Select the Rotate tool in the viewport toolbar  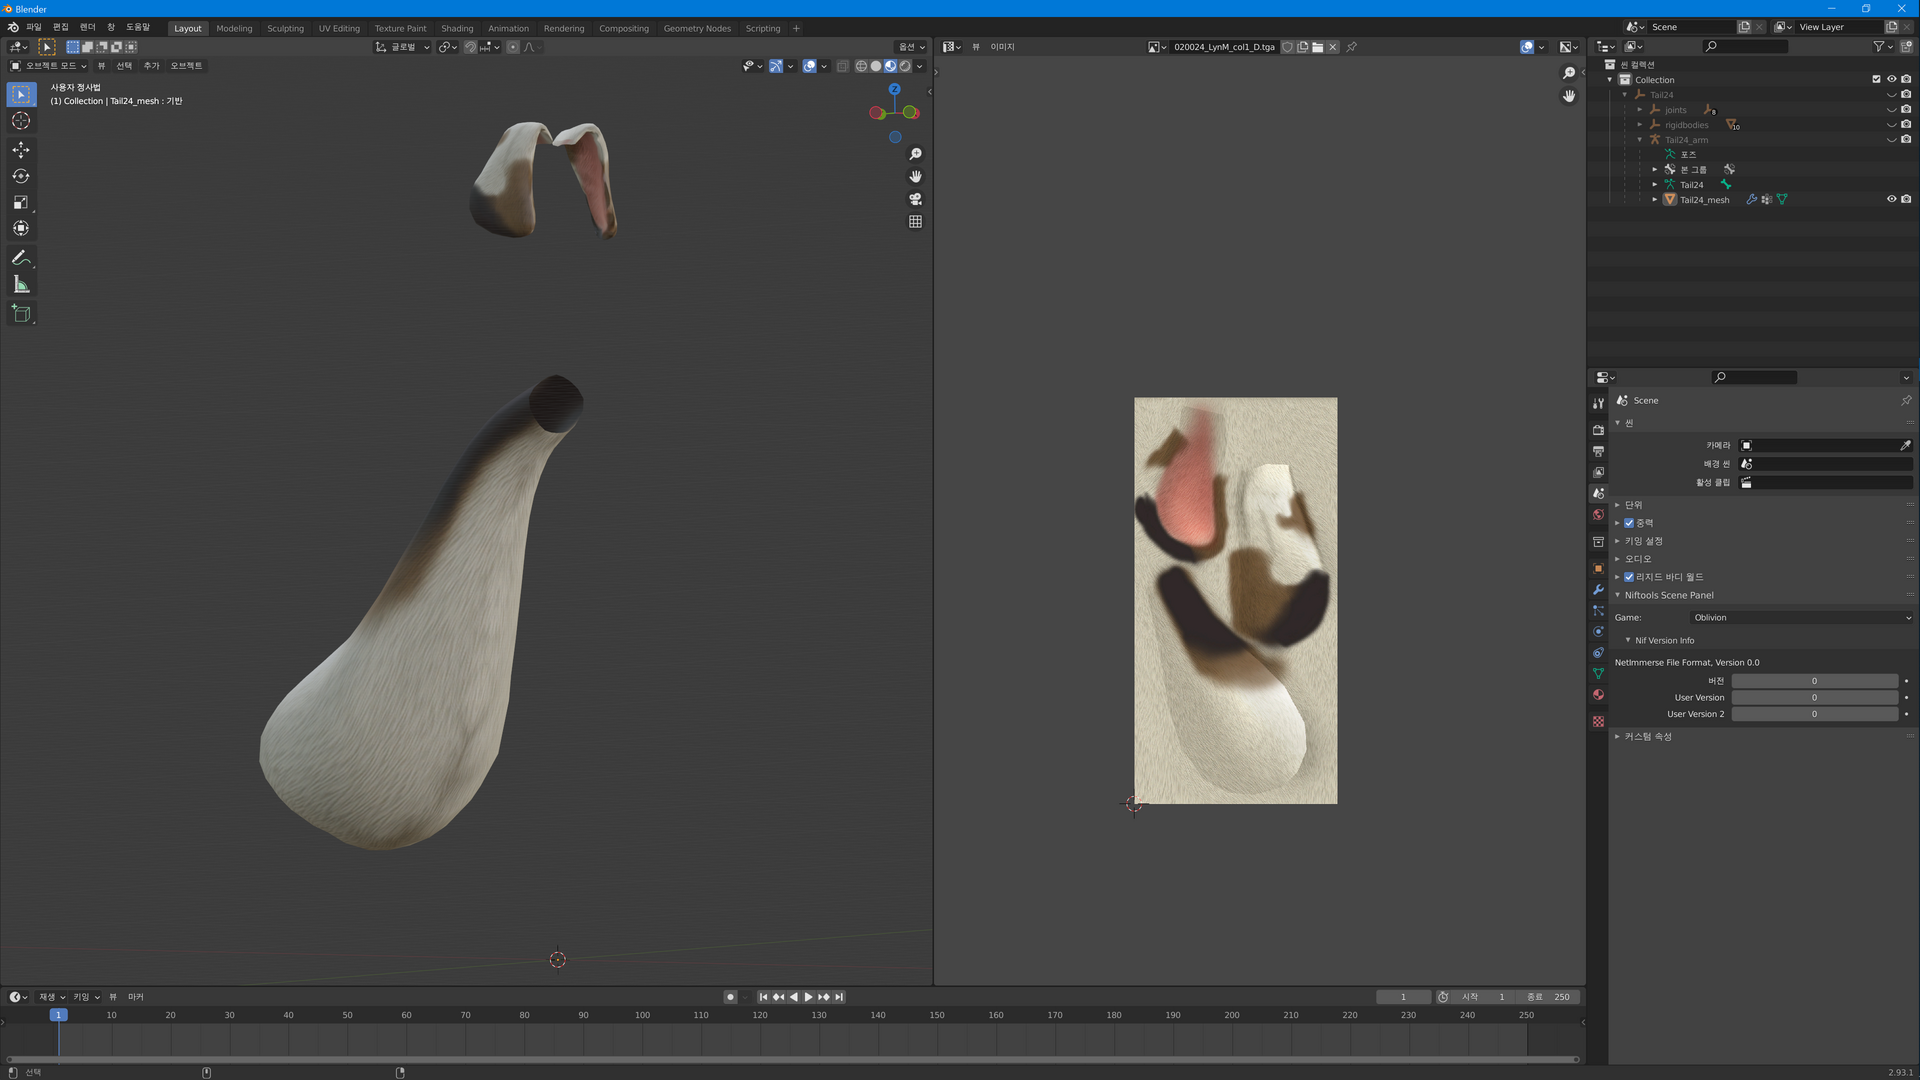click(21, 176)
